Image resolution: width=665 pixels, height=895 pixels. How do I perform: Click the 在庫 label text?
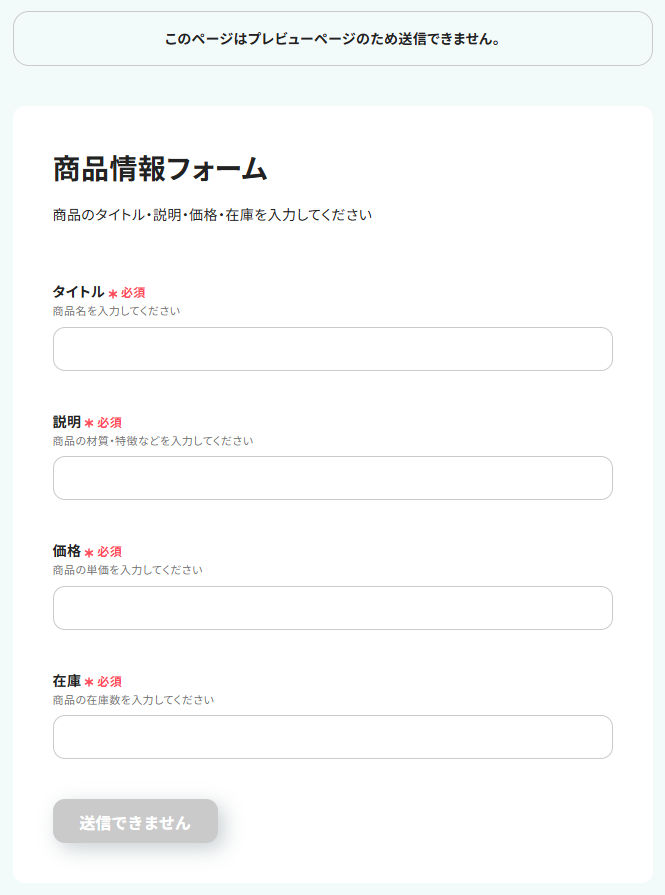(x=66, y=681)
